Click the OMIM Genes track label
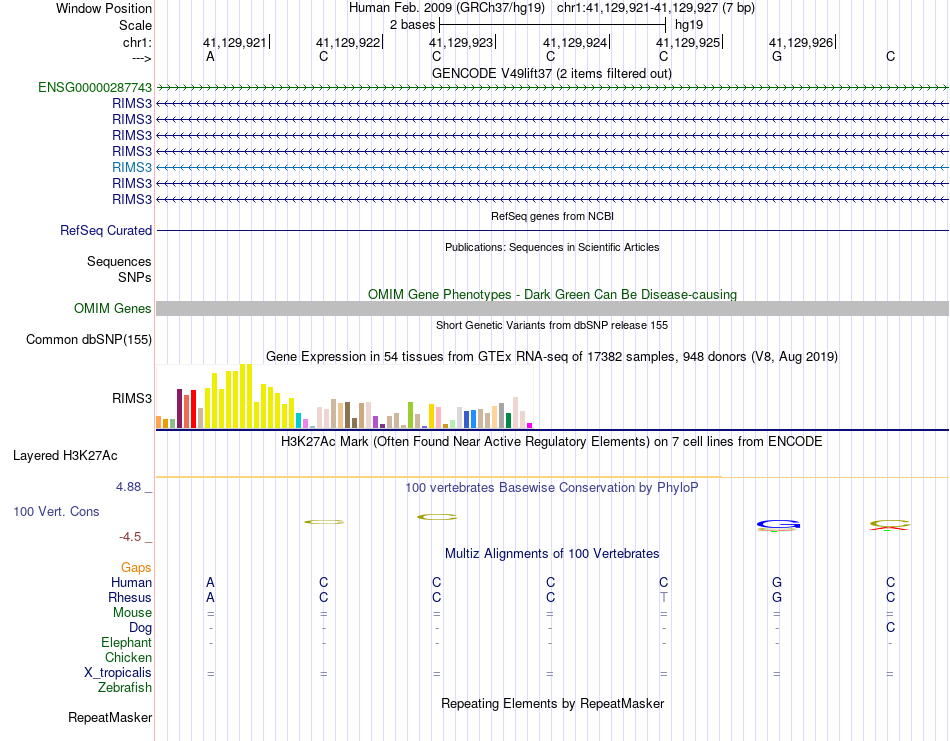950x741 pixels. coord(112,308)
